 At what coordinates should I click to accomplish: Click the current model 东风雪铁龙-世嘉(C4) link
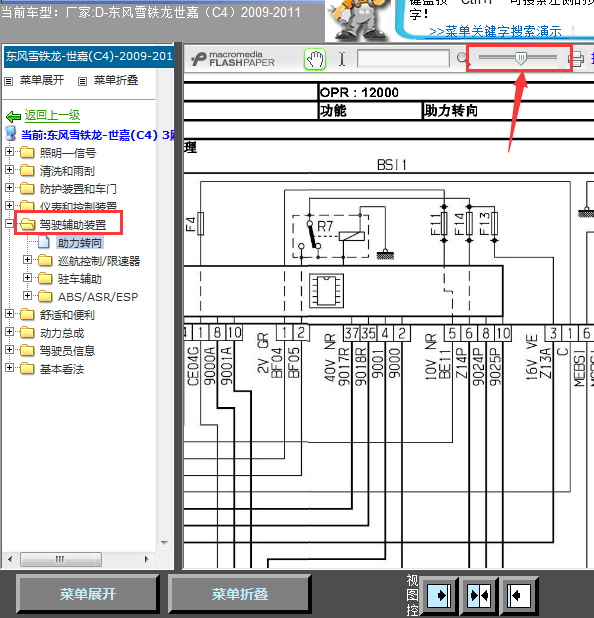(x=97, y=135)
